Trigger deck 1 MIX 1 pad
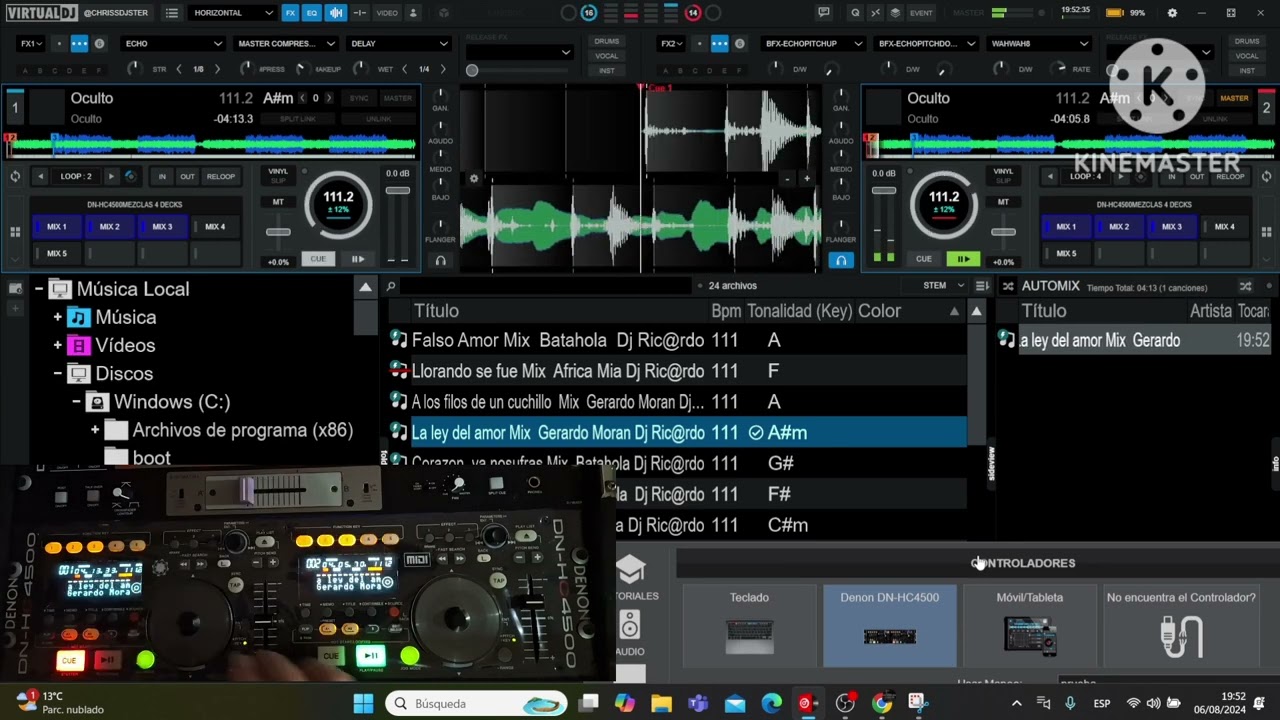Screen dimensions: 1280x720 57,227
